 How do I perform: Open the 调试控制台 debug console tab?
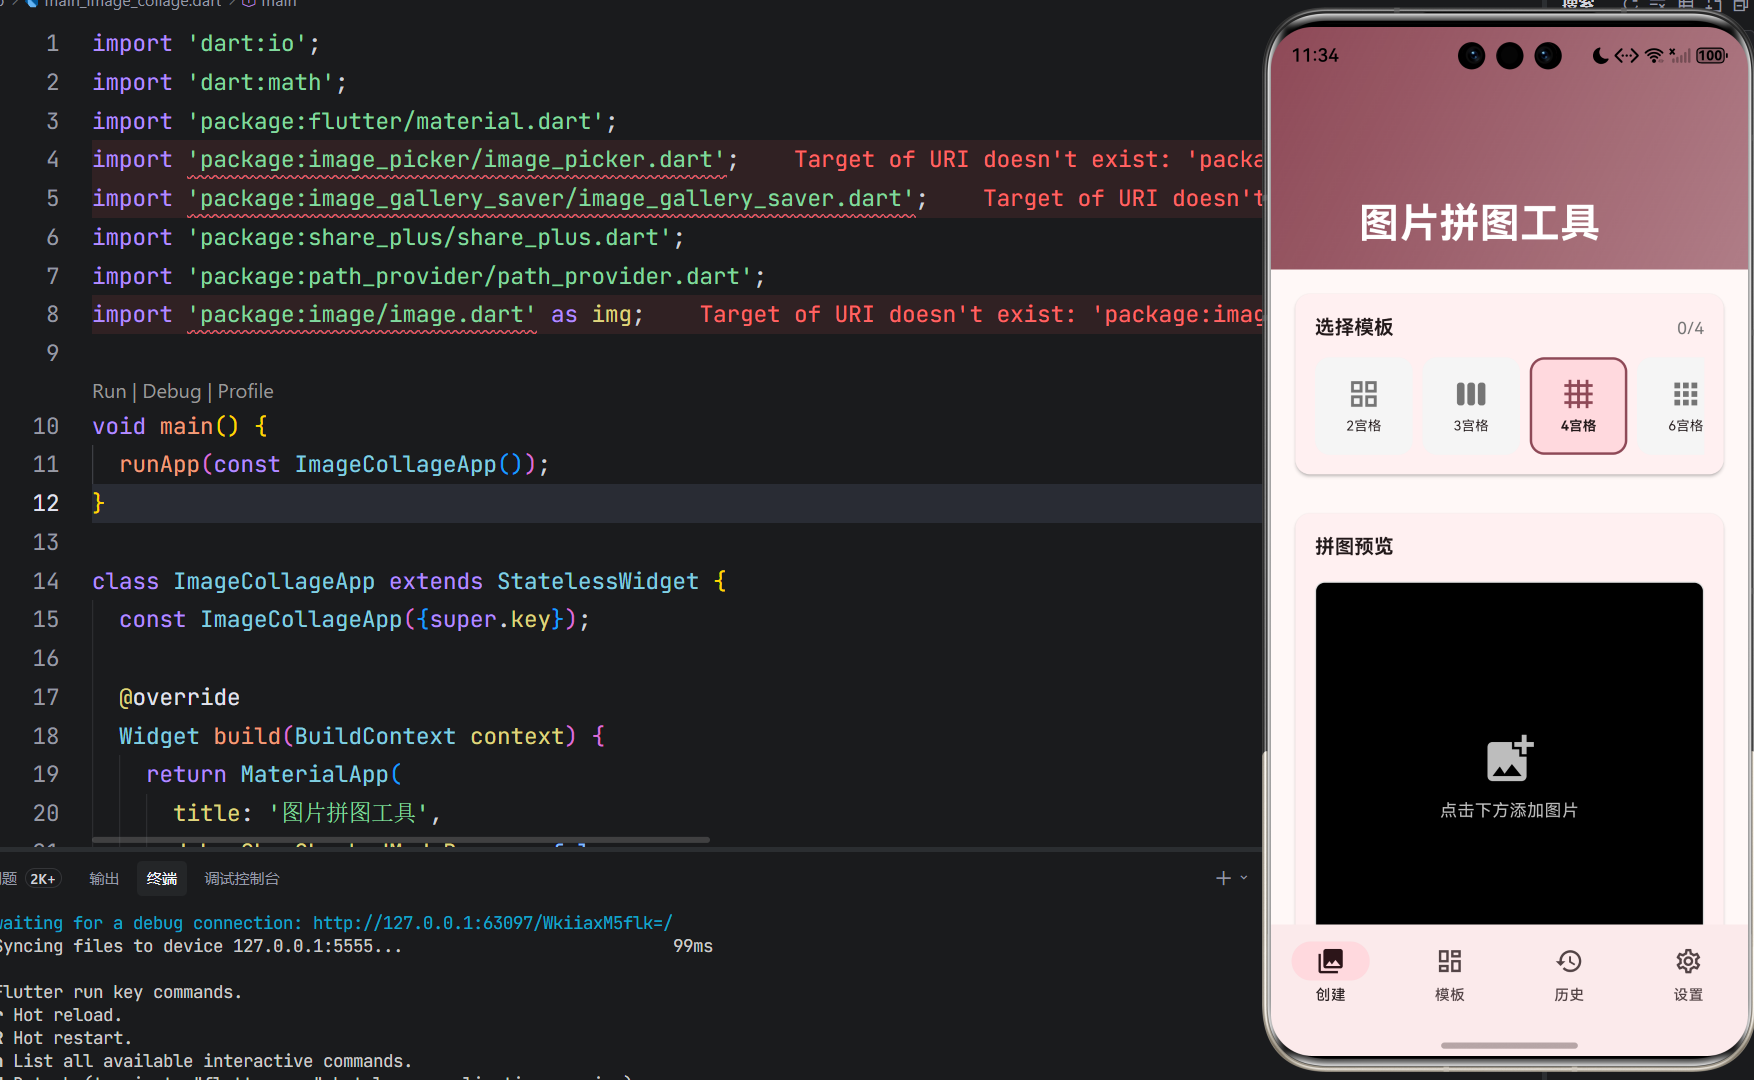pos(242,878)
